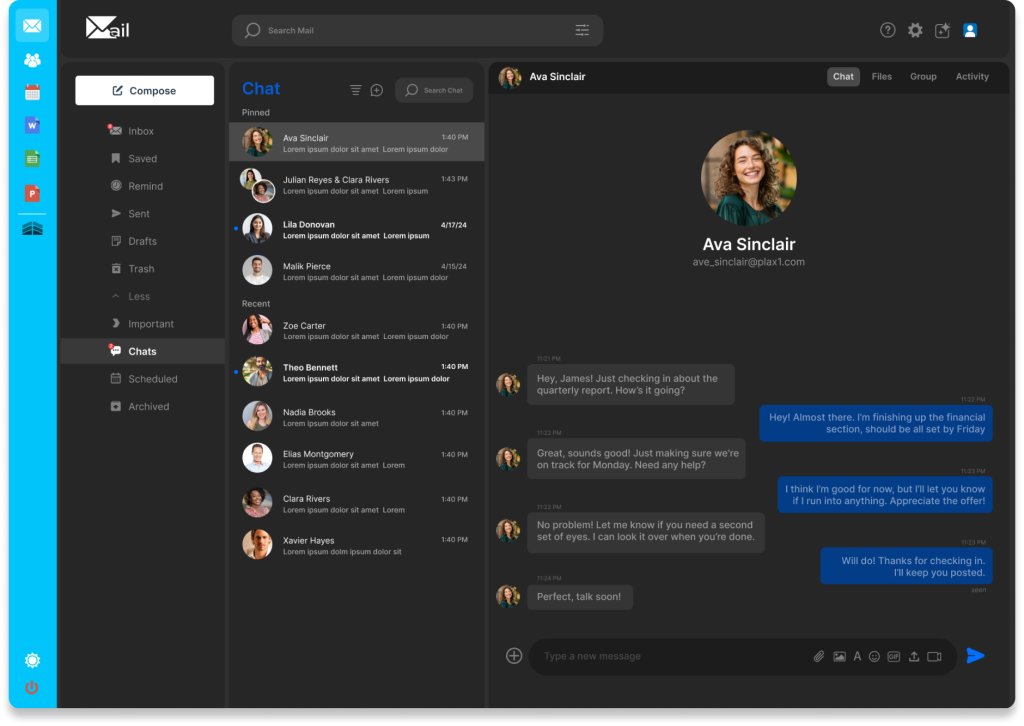Open the emoji picker icon
This screenshot has width=1024, height=726.
(874, 657)
